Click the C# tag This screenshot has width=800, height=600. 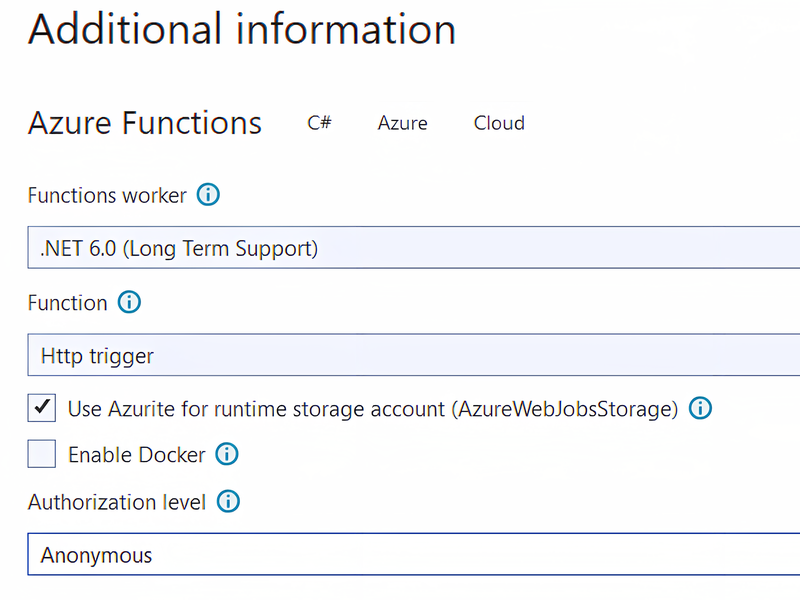tap(319, 123)
